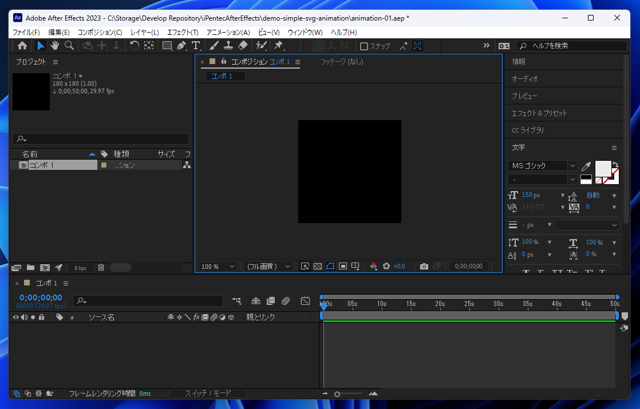The image size is (640, 409).
Task: Click eyedropper in Character panel
Action: pyautogui.click(x=586, y=166)
